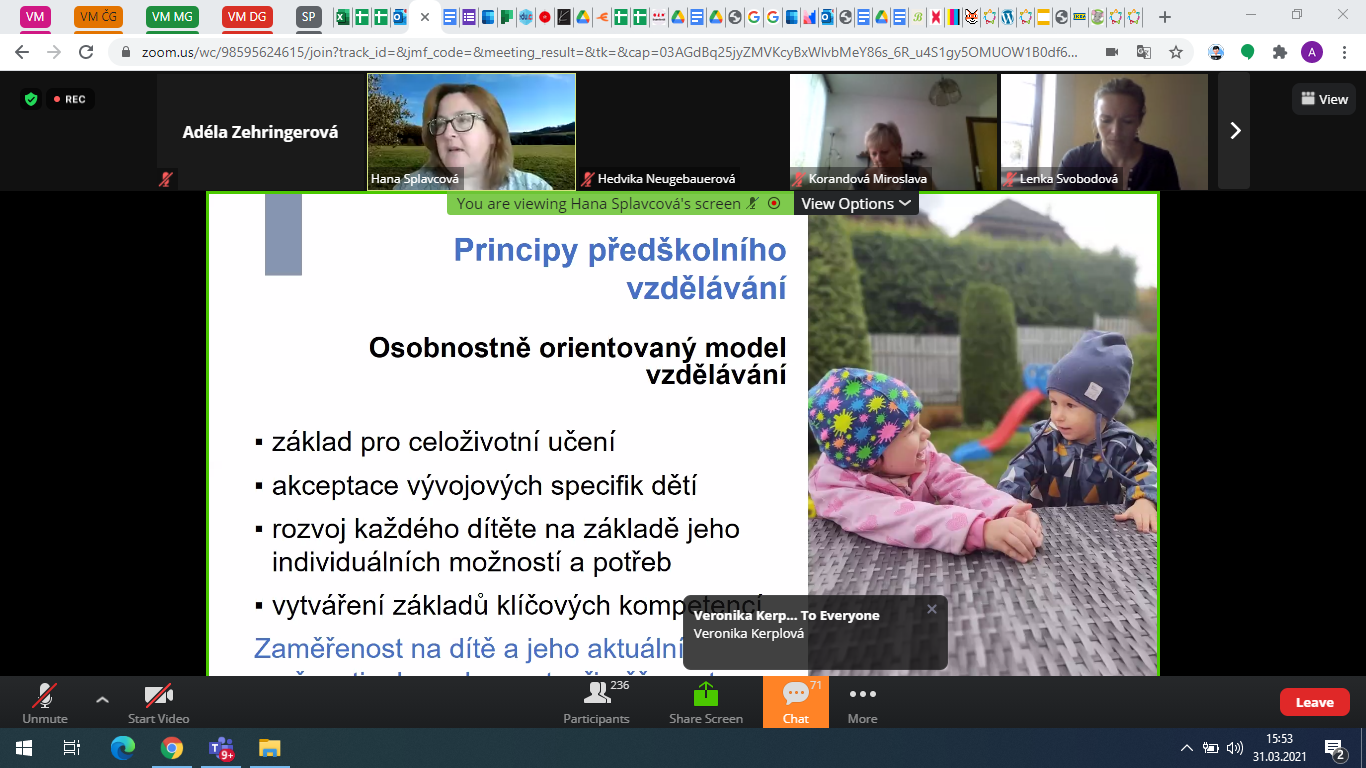
Task: Bookmark this page with the star icon
Action: (x=1176, y=52)
